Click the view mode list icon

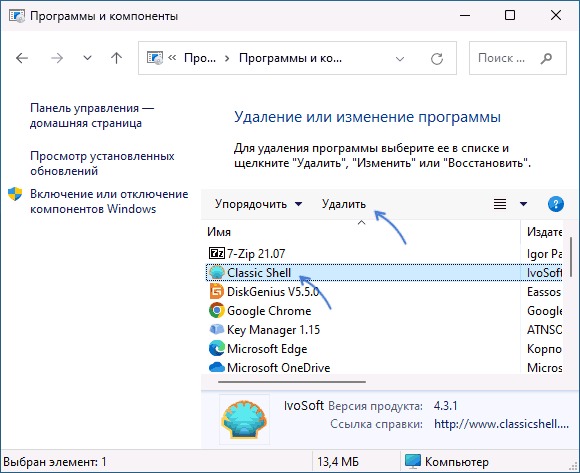[500, 204]
